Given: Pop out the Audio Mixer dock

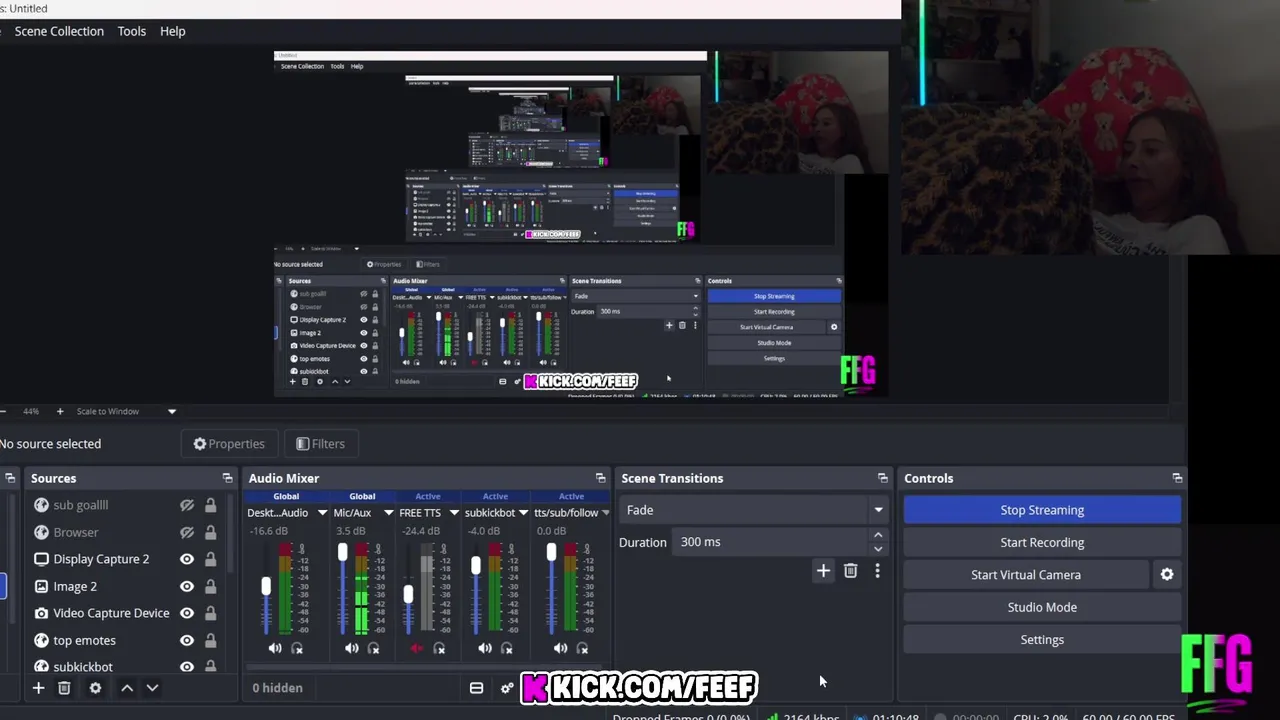Looking at the screenshot, I should (600, 478).
